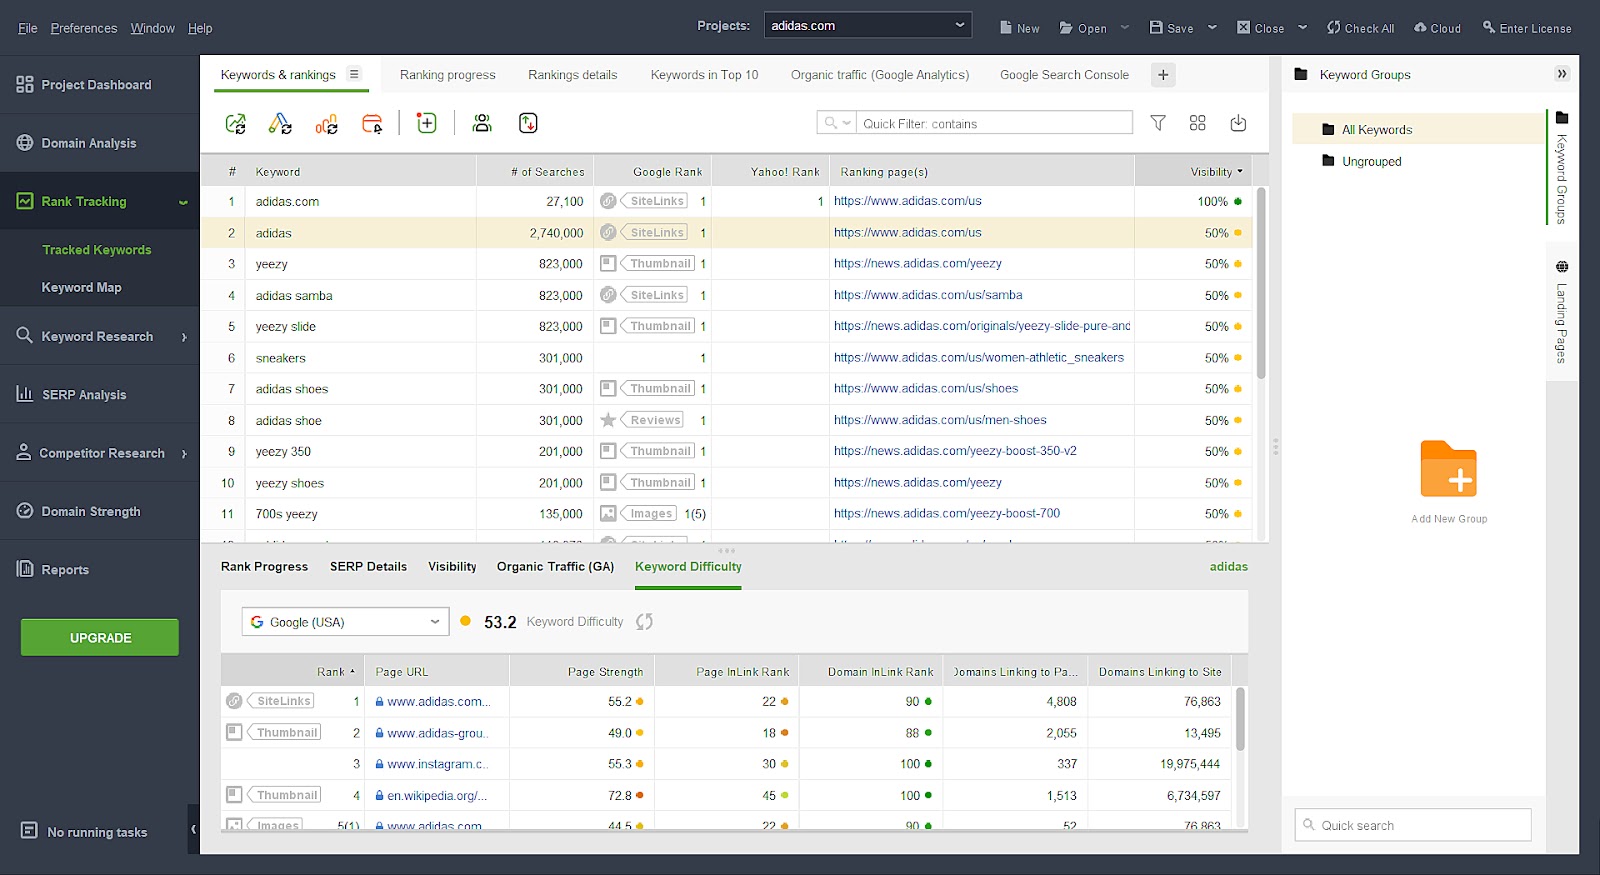Click New project button
The height and width of the screenshot is (875, 1600).
(1020, 28)
